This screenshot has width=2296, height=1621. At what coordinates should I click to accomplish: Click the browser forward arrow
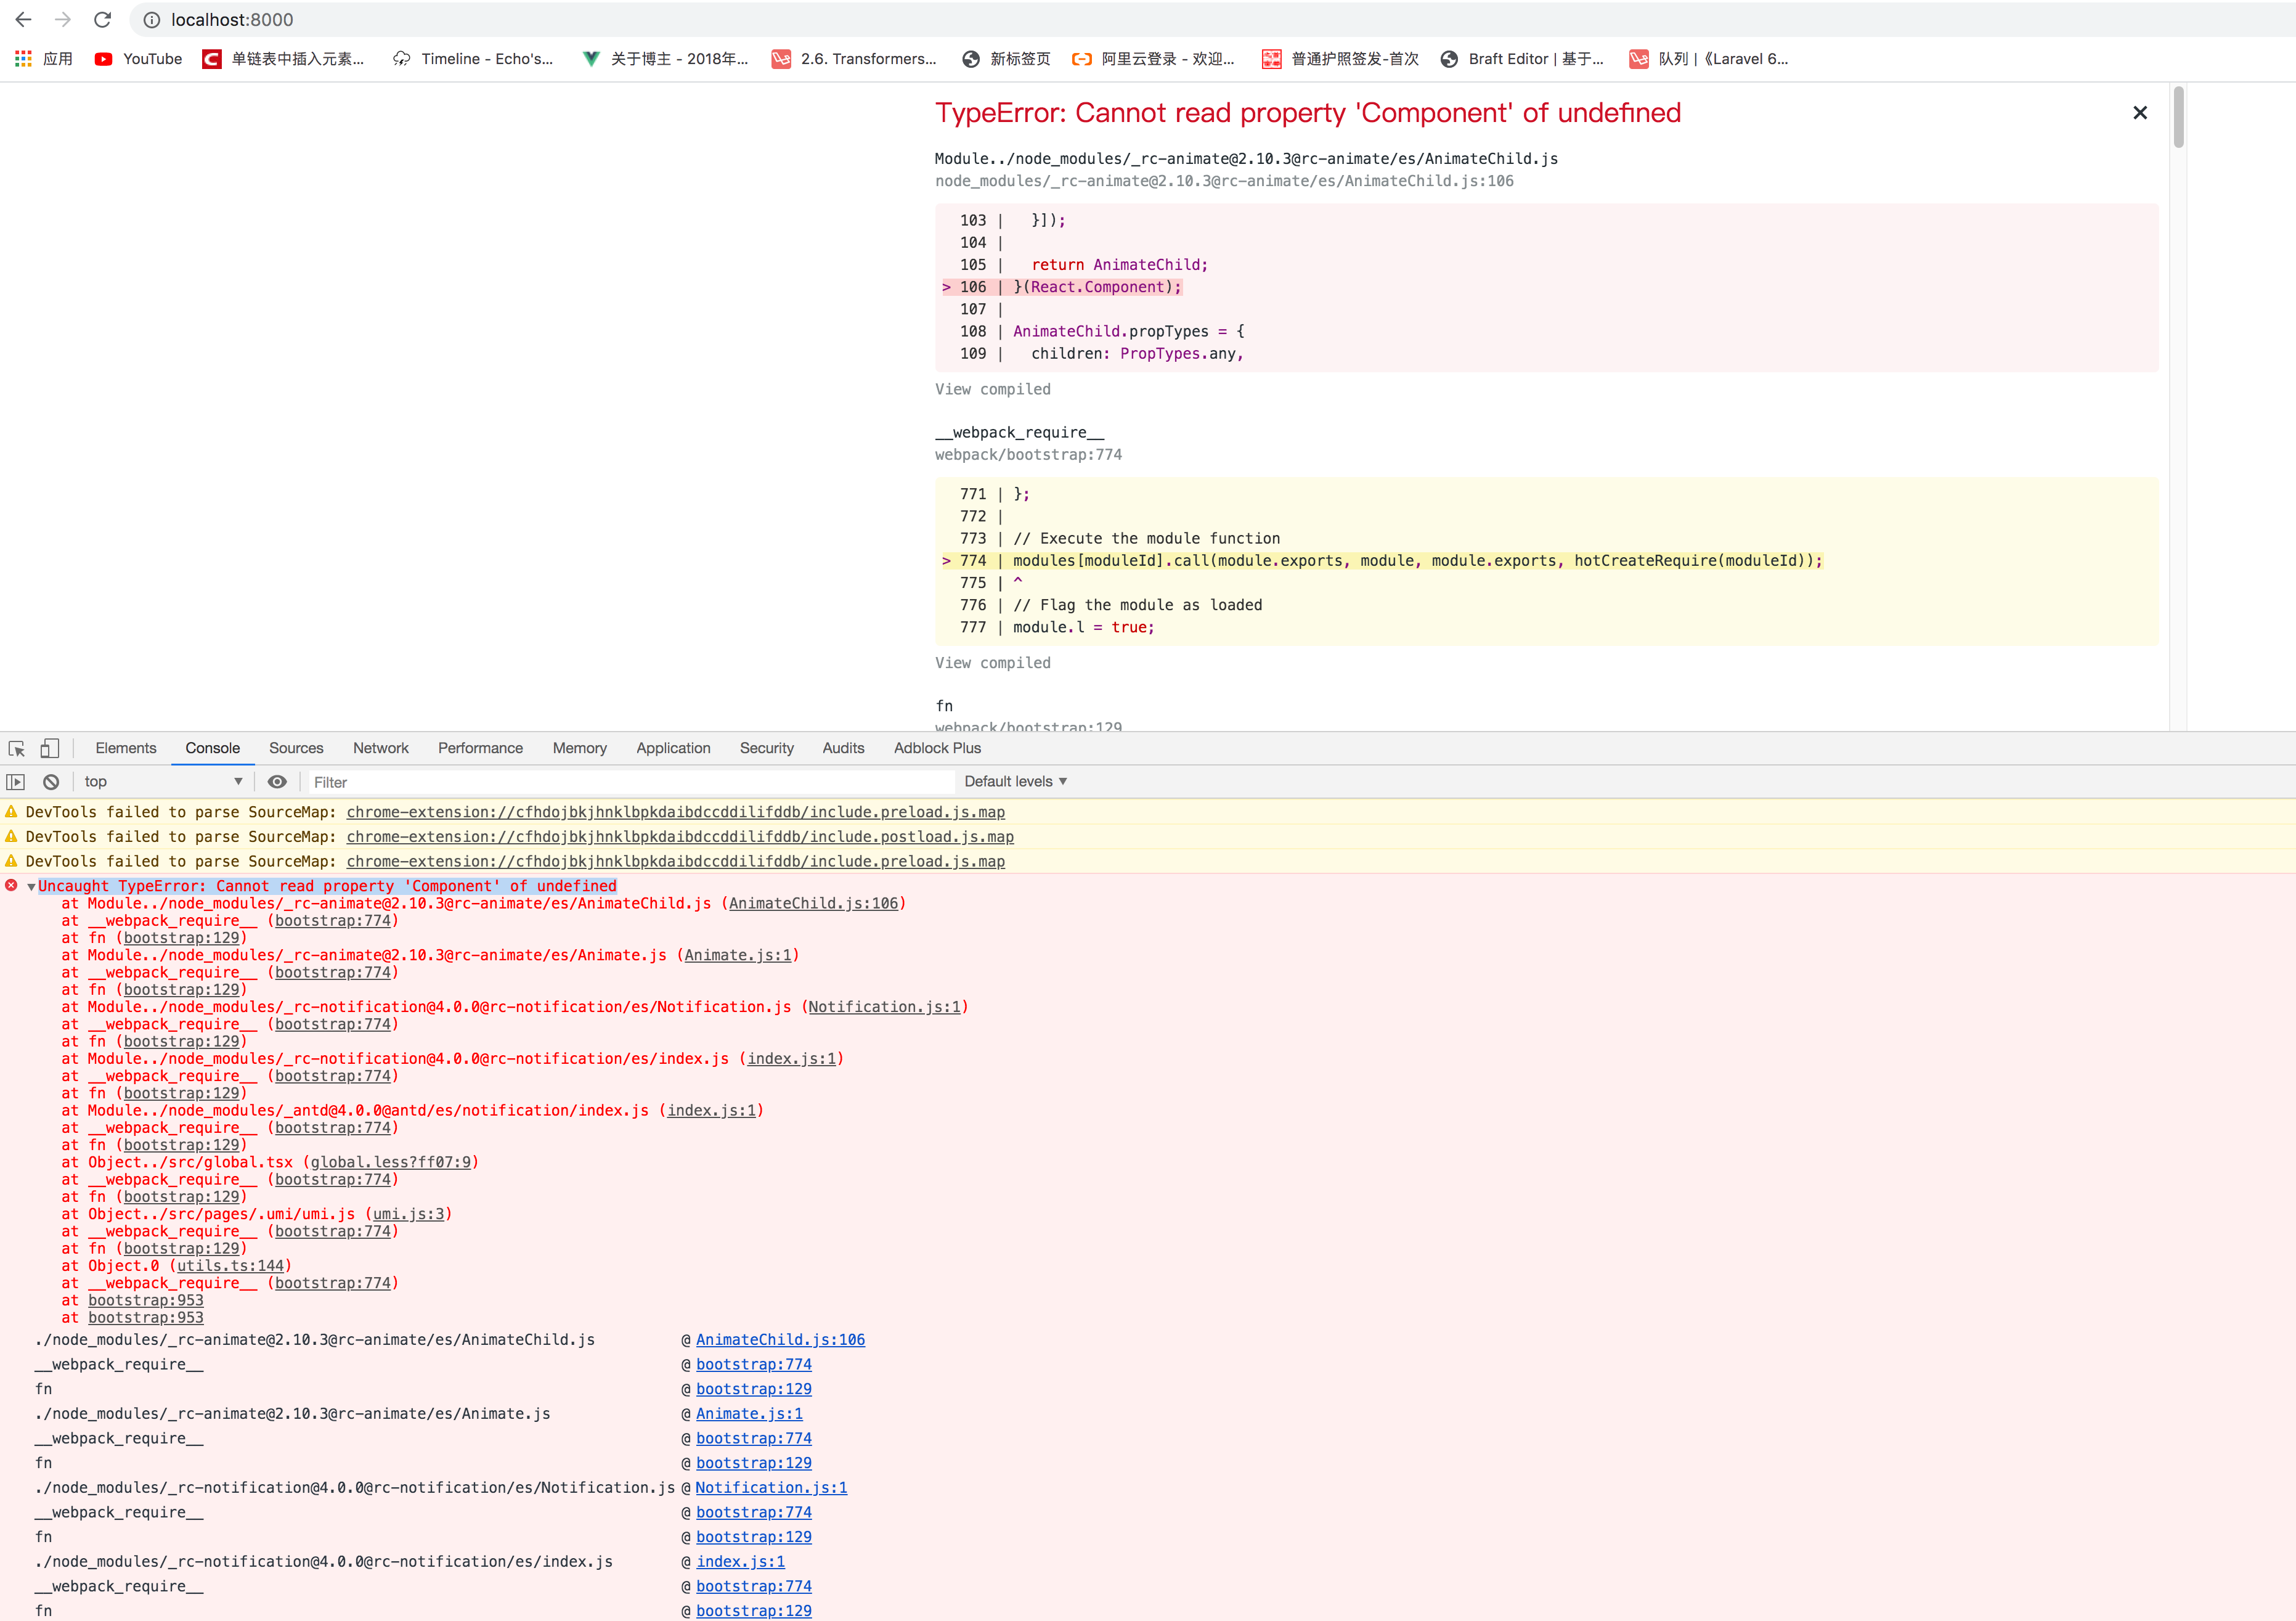click(63, 20)
